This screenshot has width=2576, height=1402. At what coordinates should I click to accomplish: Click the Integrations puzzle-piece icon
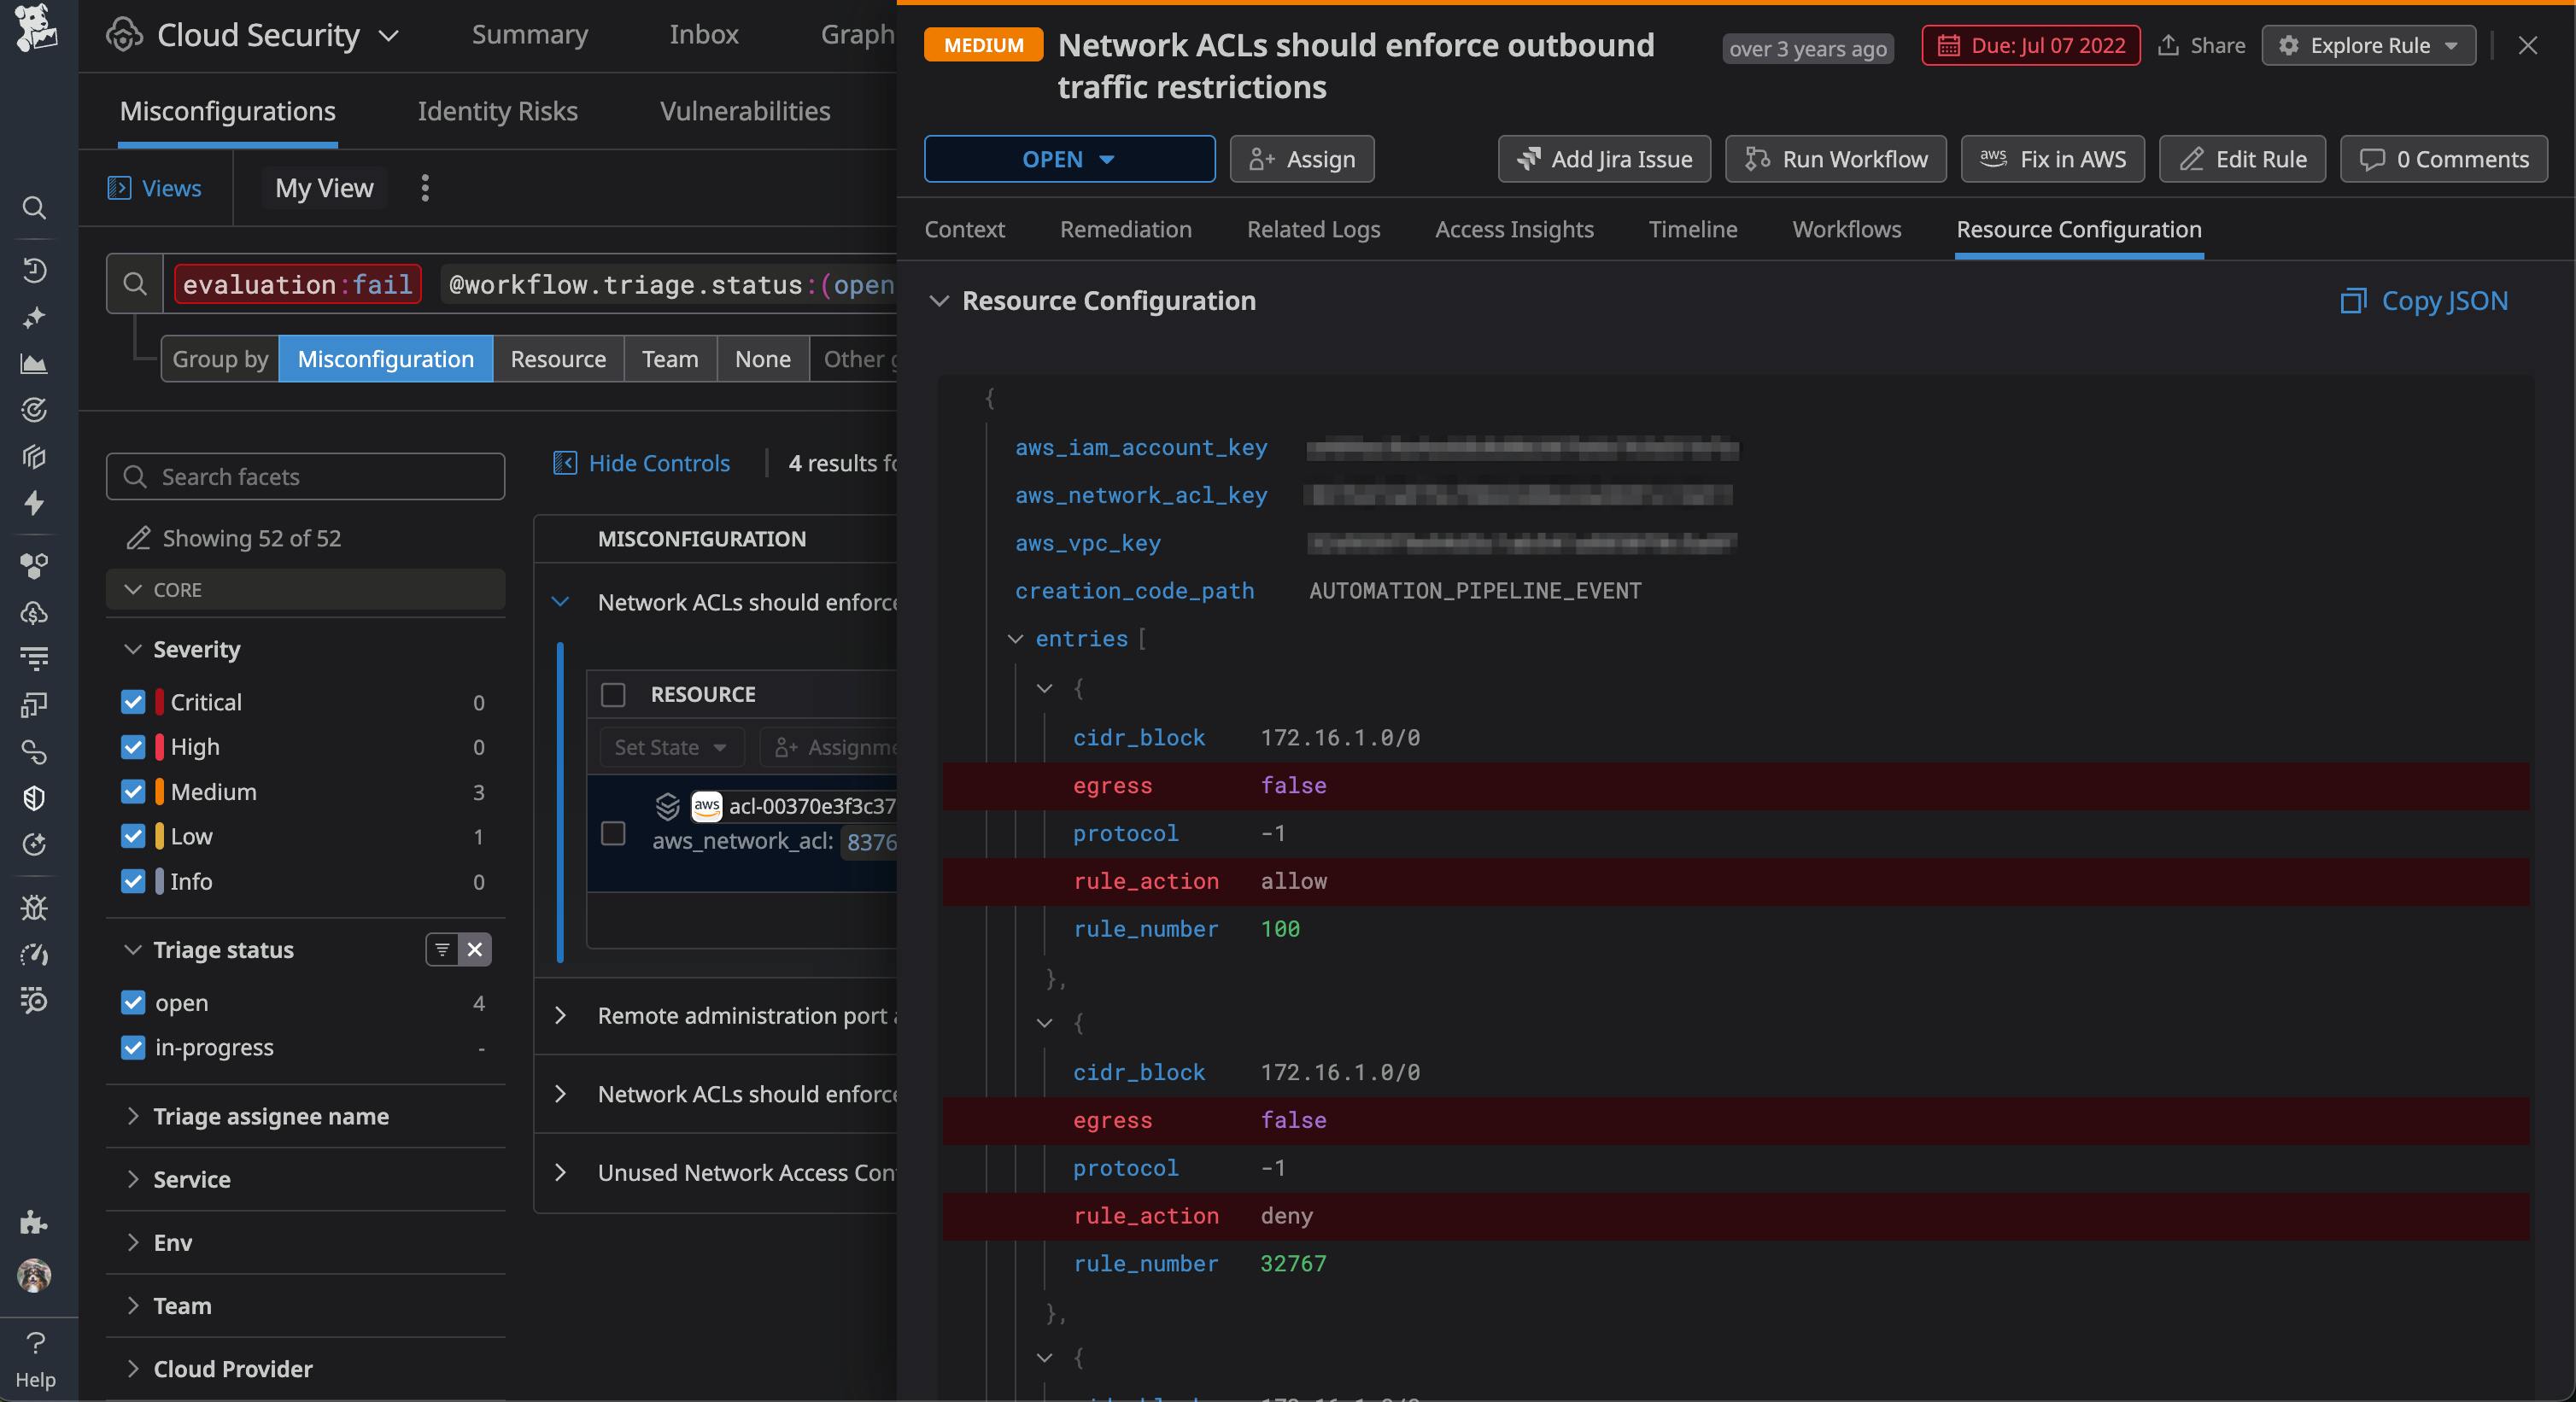coord(34,1222)
